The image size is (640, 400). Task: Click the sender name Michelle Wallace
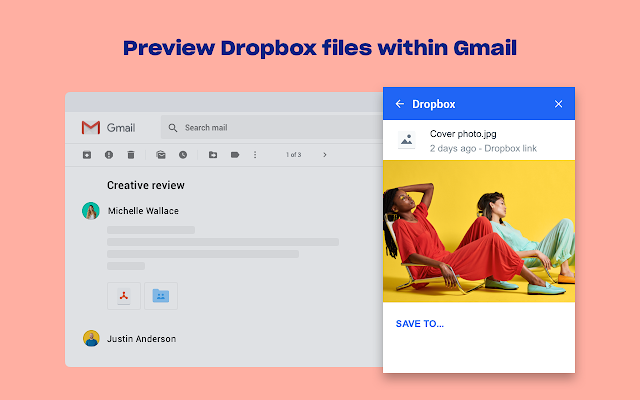143,211
